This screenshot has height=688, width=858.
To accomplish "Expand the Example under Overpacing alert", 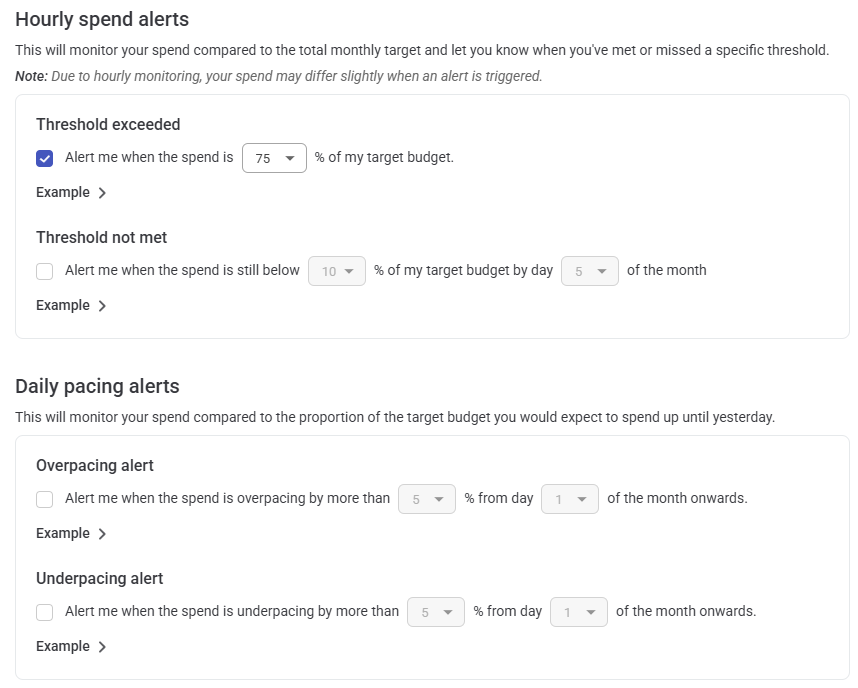I will click(61, 533).
